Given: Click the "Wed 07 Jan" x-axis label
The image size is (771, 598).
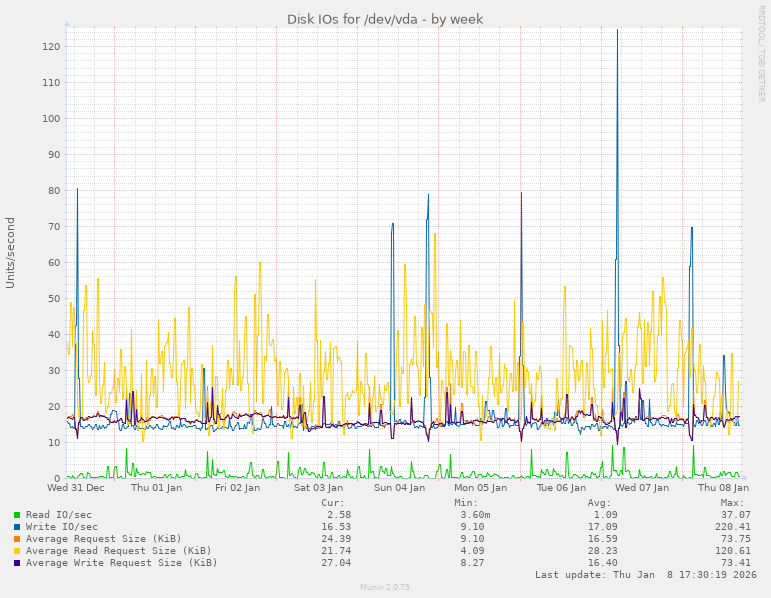Looking at the screenshot, I should tap(642, 488).
